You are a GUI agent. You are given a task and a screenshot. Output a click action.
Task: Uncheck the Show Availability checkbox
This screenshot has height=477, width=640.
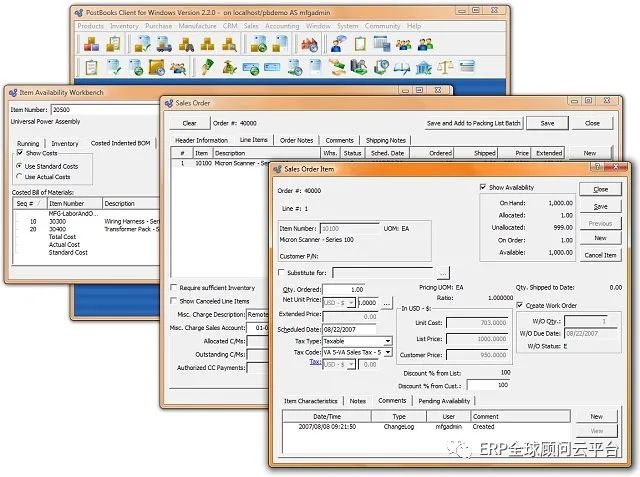pos(484,187)
